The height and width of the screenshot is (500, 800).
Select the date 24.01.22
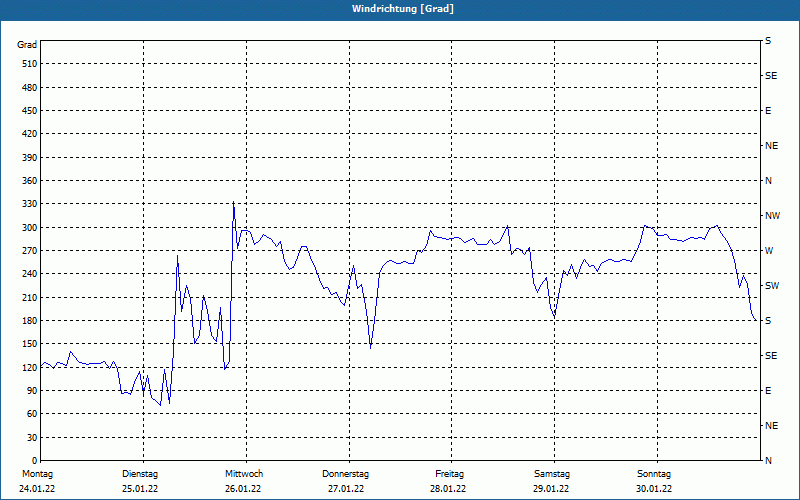click(x=37, y=489)
